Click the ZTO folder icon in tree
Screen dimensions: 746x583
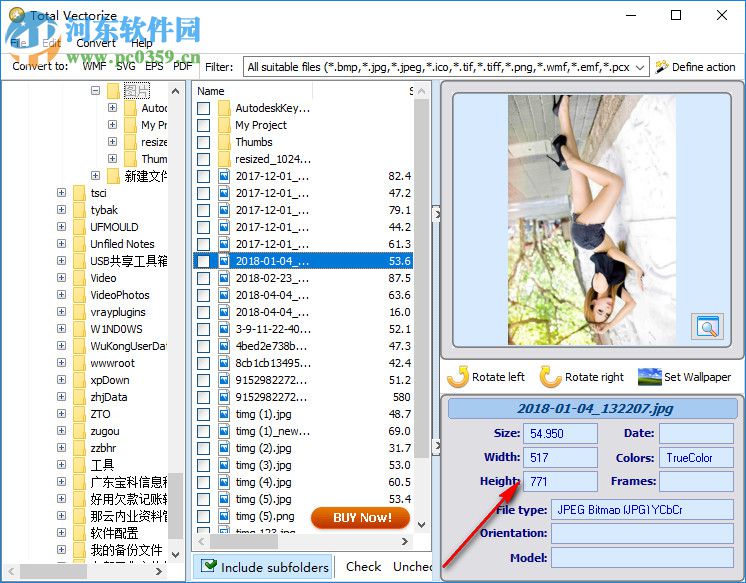coord(79,414)
